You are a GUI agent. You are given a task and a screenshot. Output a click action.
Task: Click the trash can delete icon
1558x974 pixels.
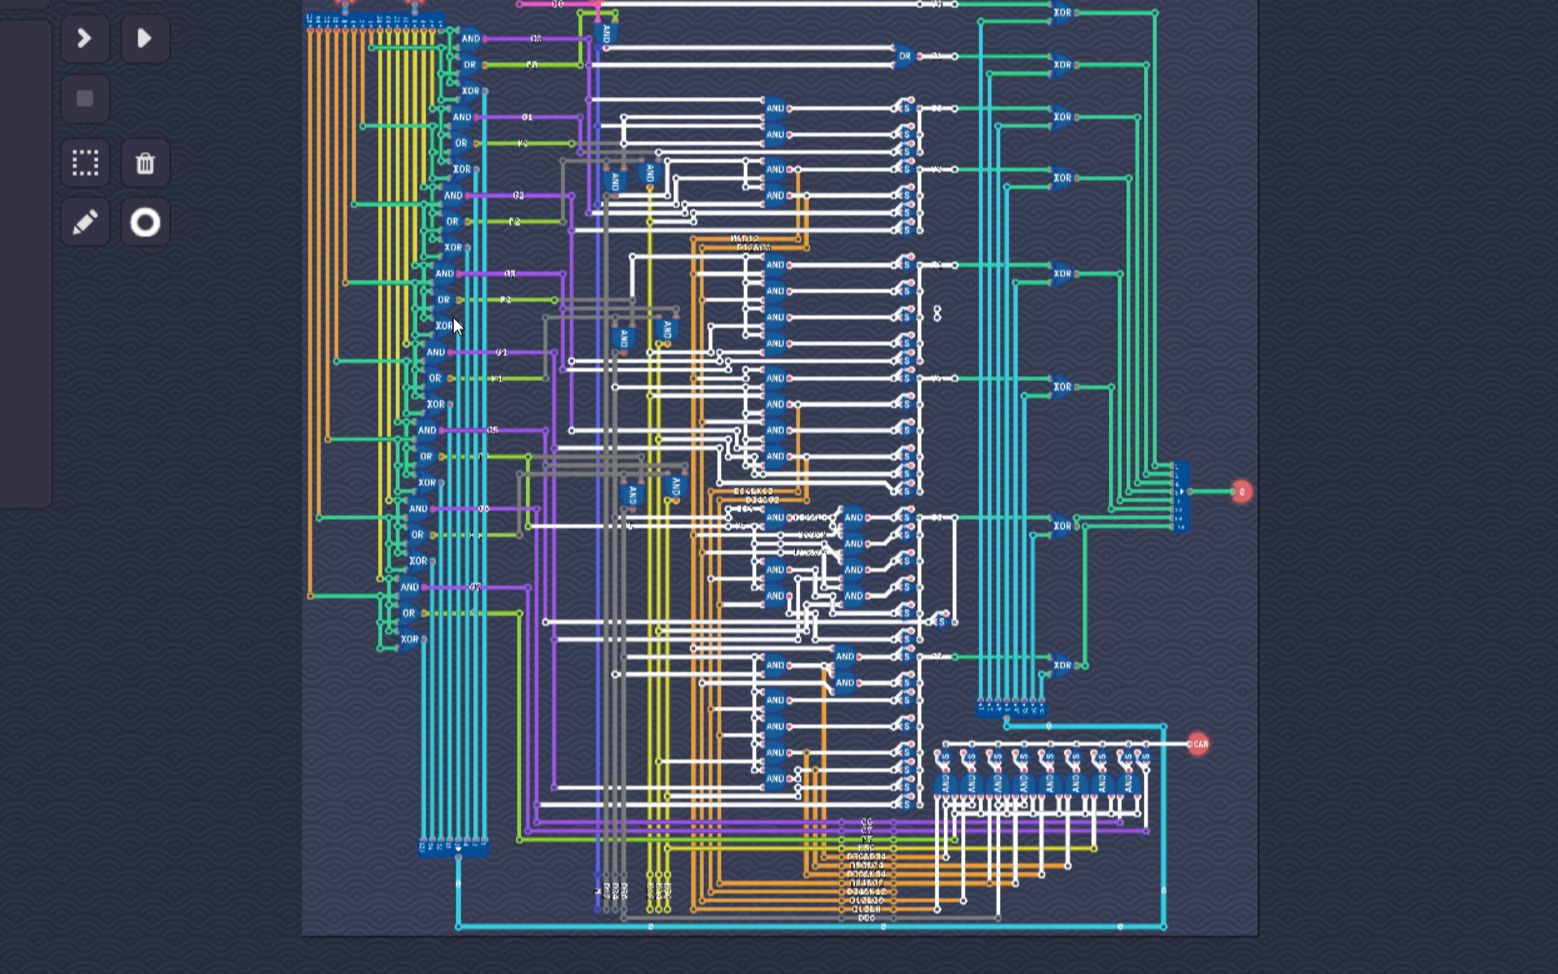(x=145, y=163)
